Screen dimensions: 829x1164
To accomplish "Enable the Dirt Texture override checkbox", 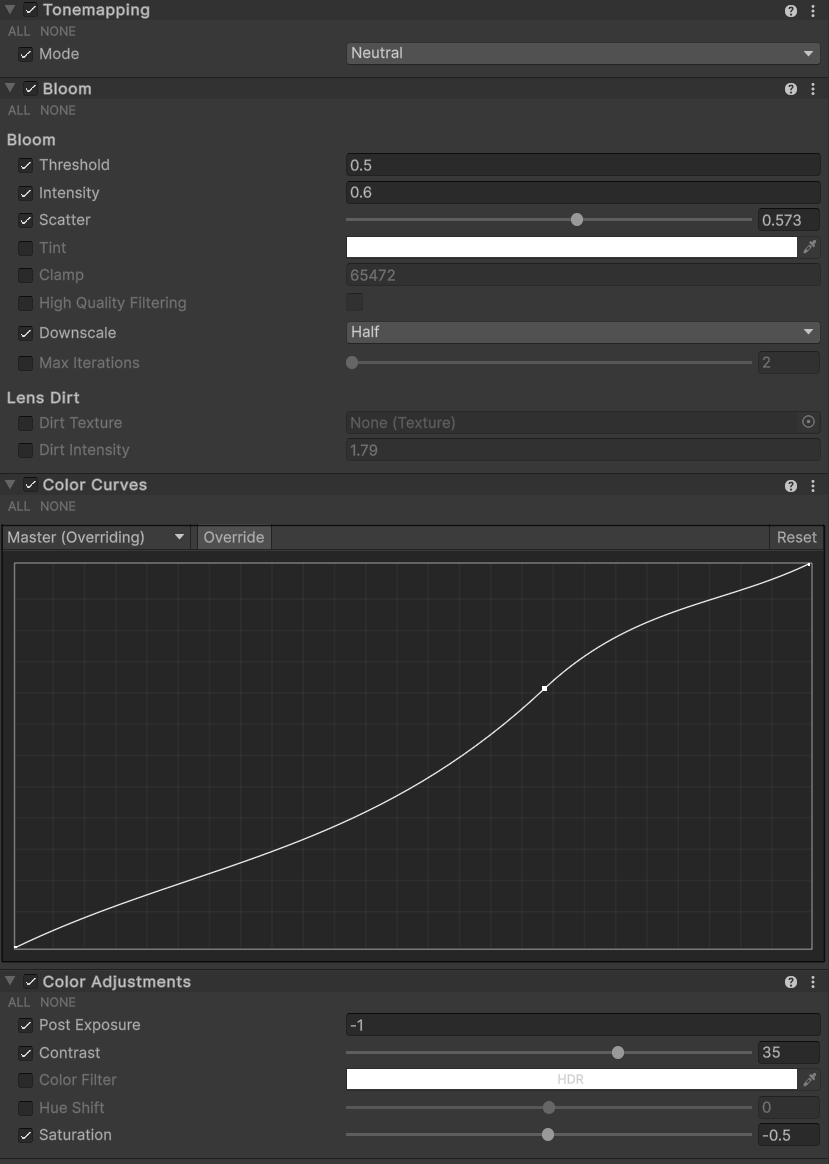I will (x=25, y=423).
